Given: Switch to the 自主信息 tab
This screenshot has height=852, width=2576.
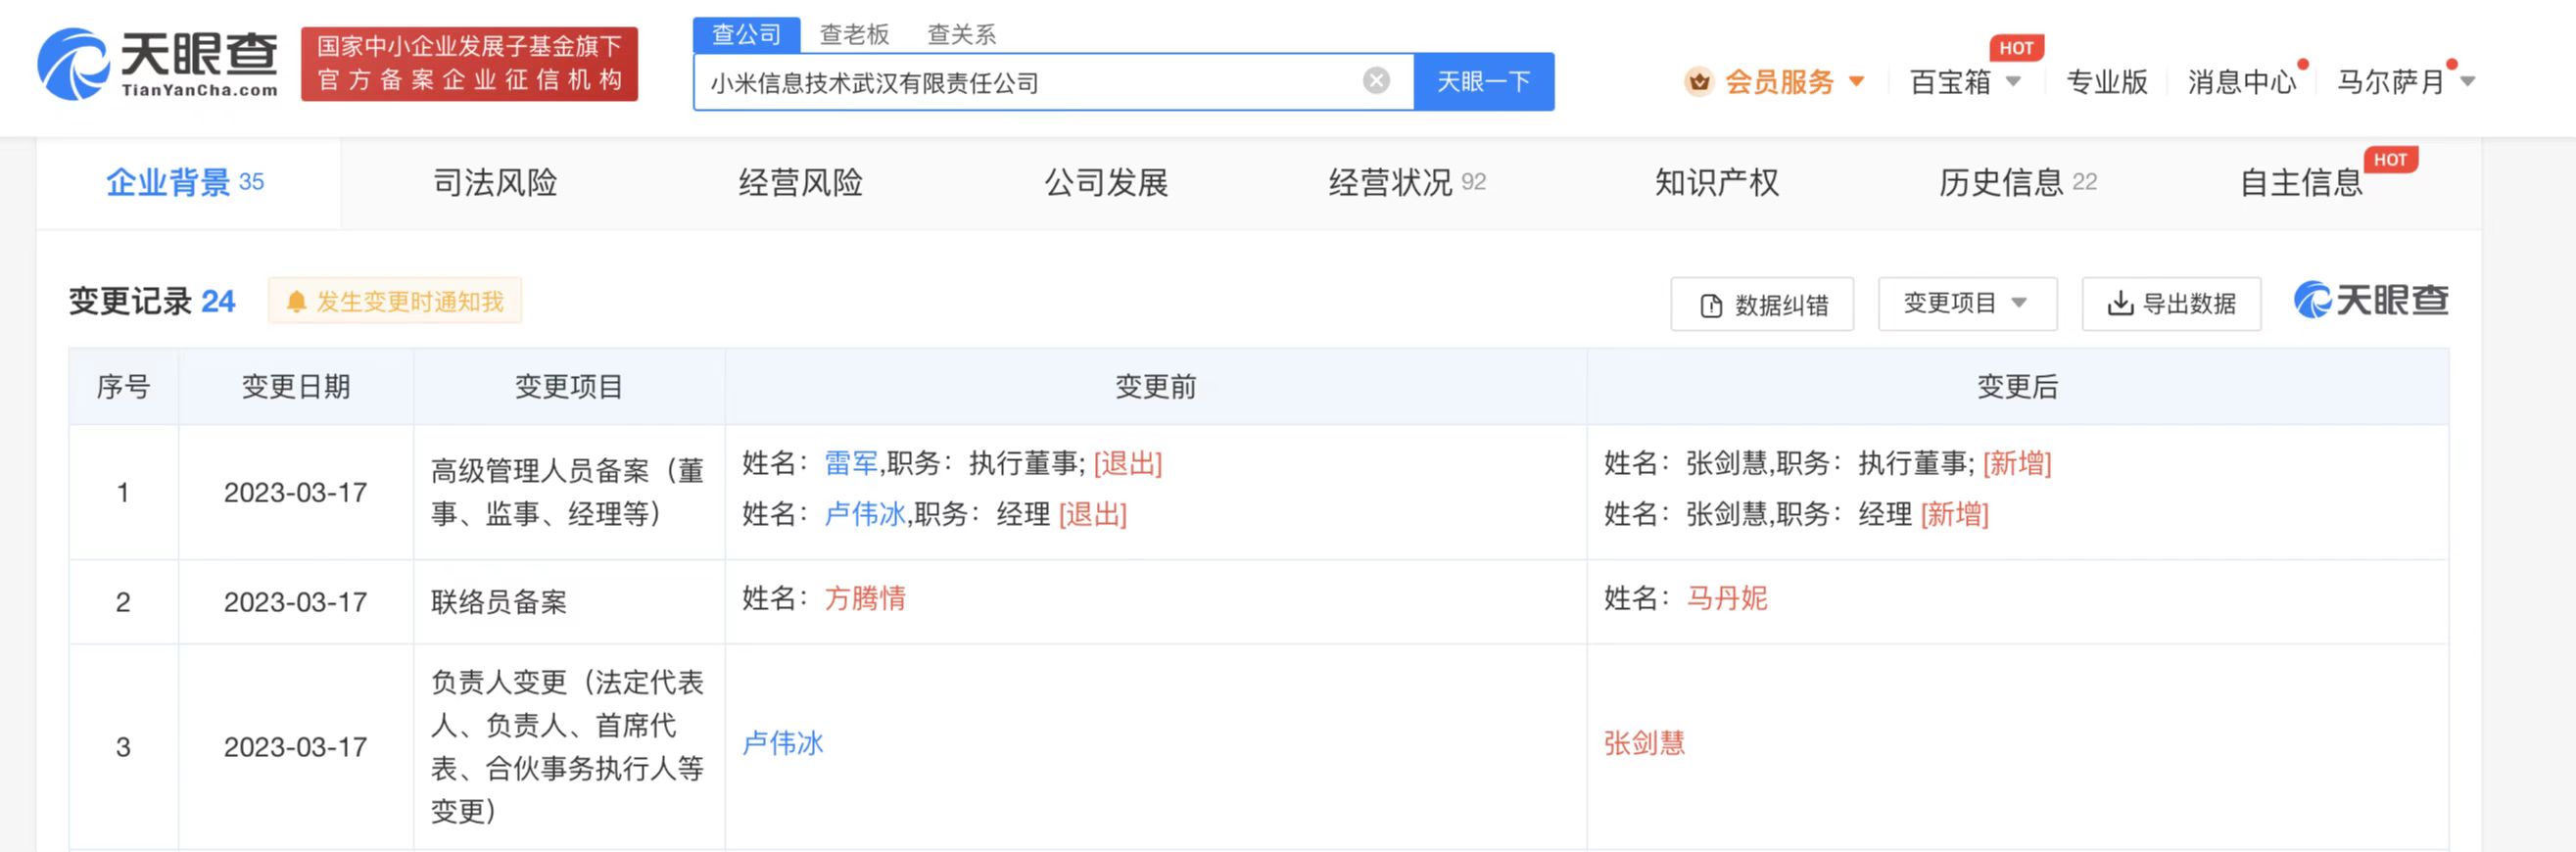Looking at the screenshot, I should [2300, 182].
